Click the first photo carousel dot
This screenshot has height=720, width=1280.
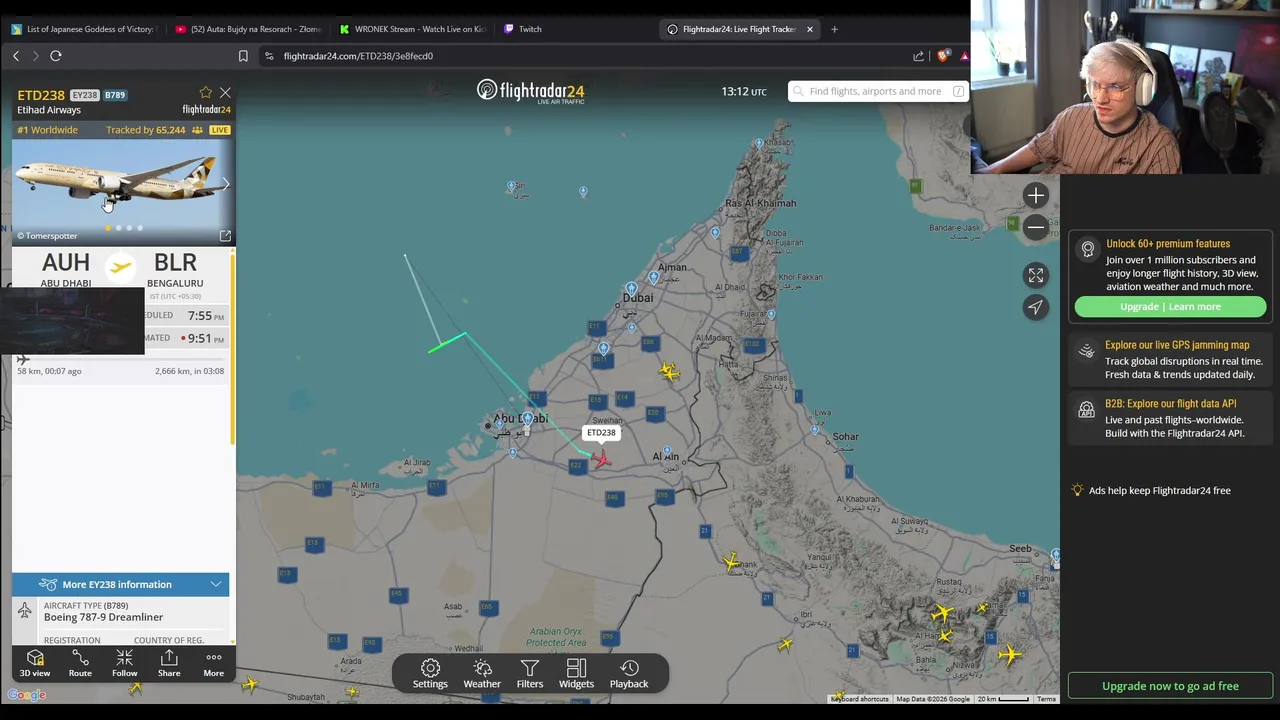click(x=108, y=228)
